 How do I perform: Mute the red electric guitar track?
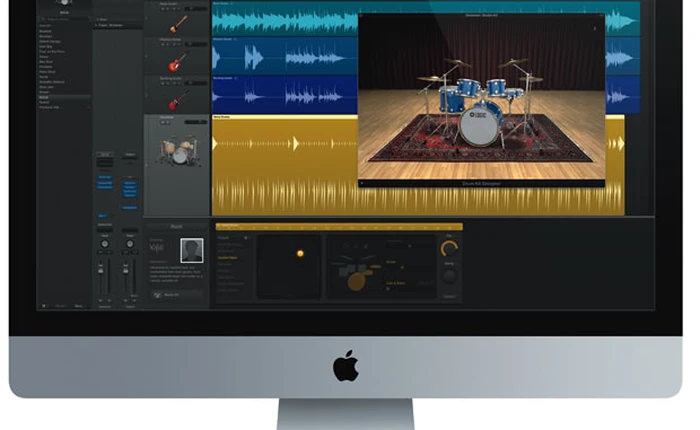coord(163,83)
